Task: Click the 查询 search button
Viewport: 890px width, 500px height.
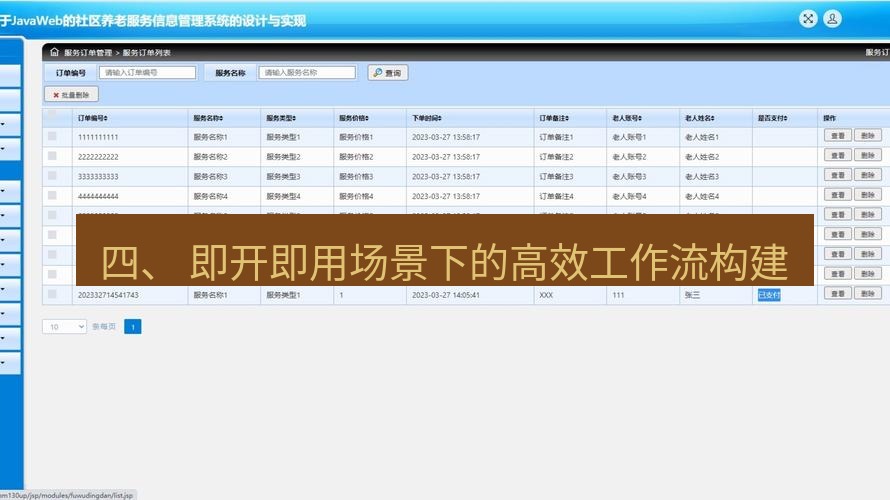Action: coord(388,73)
